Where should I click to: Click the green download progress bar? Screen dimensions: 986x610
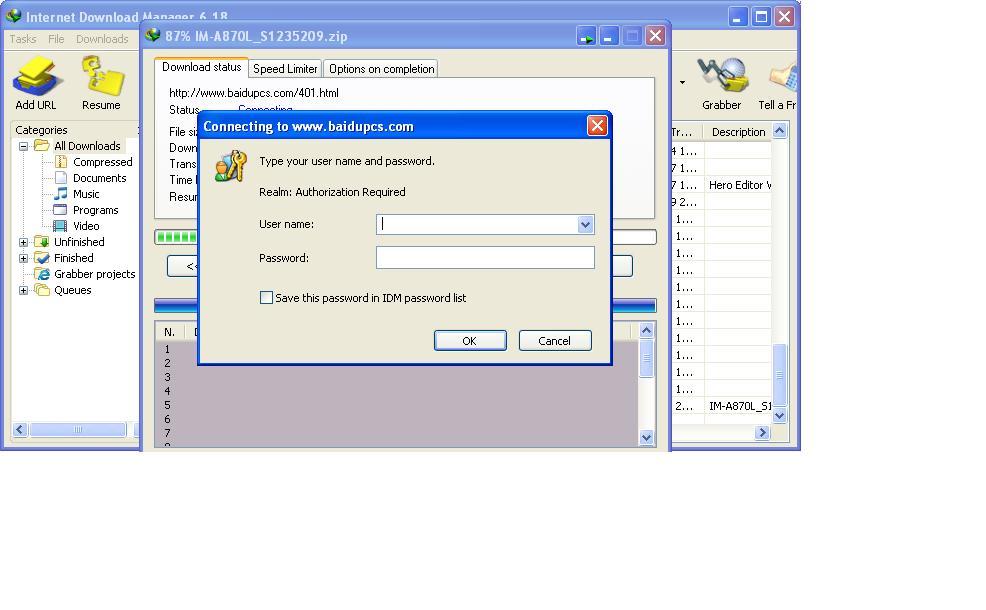coord(405,237)
